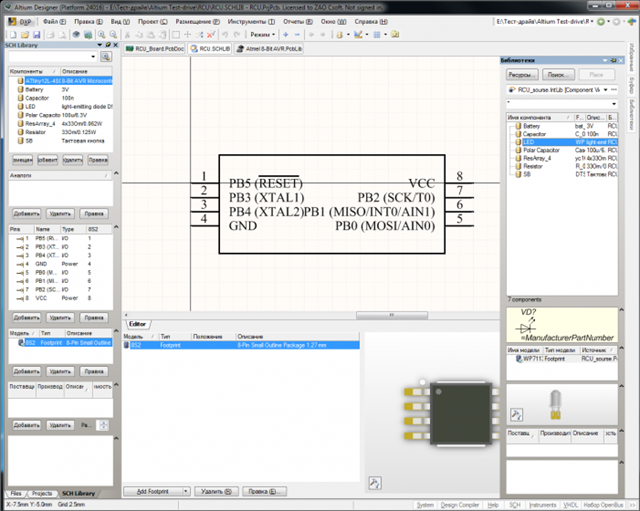Open the Режим dropdown in toolbar

tap(262, 35)
